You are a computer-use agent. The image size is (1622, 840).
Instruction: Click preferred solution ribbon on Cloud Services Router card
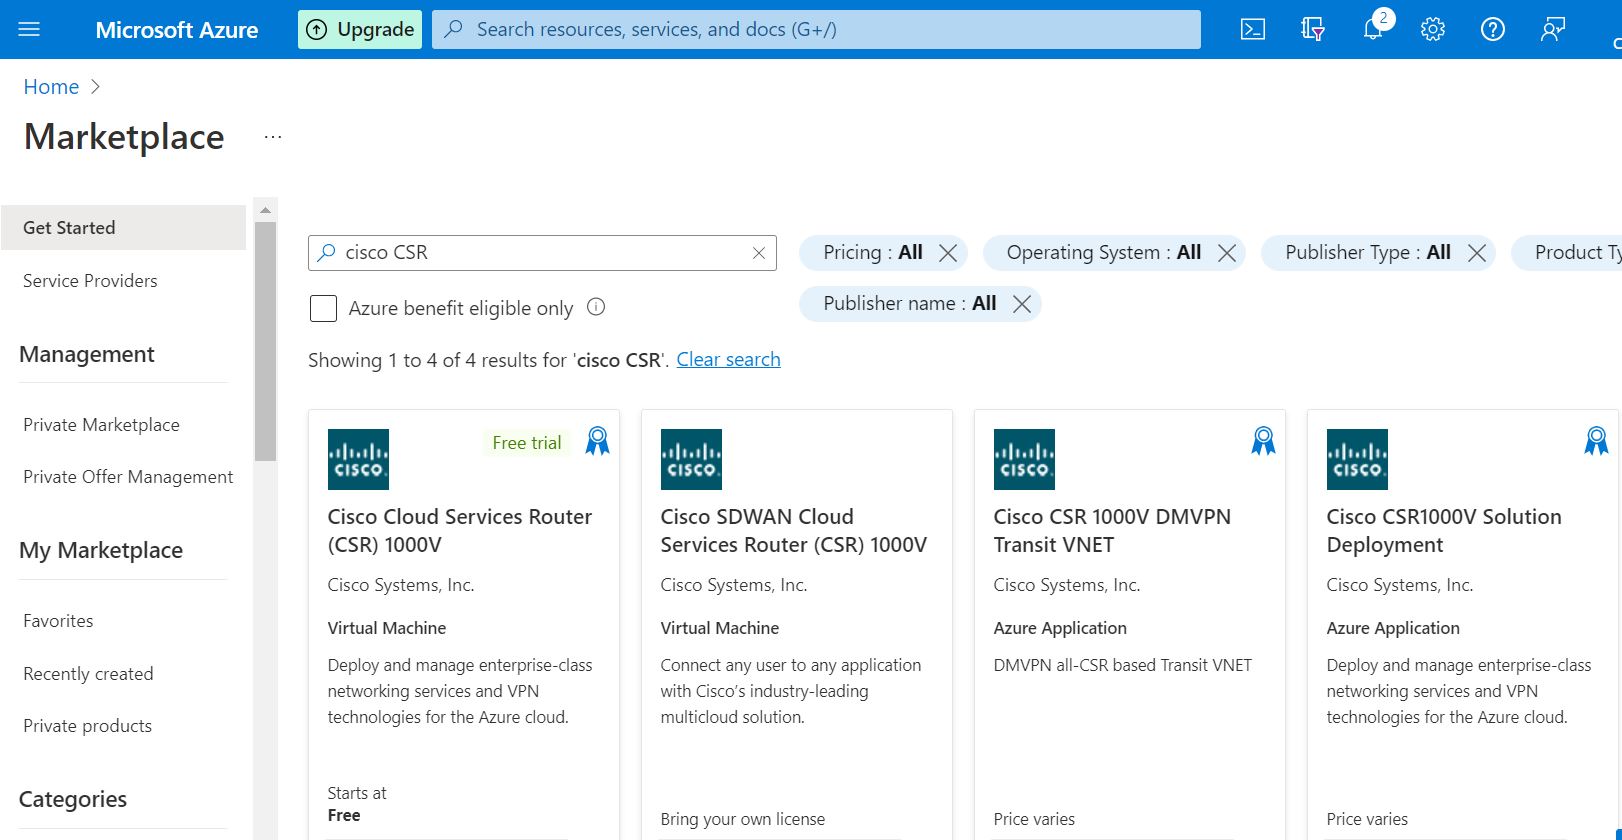597,441
